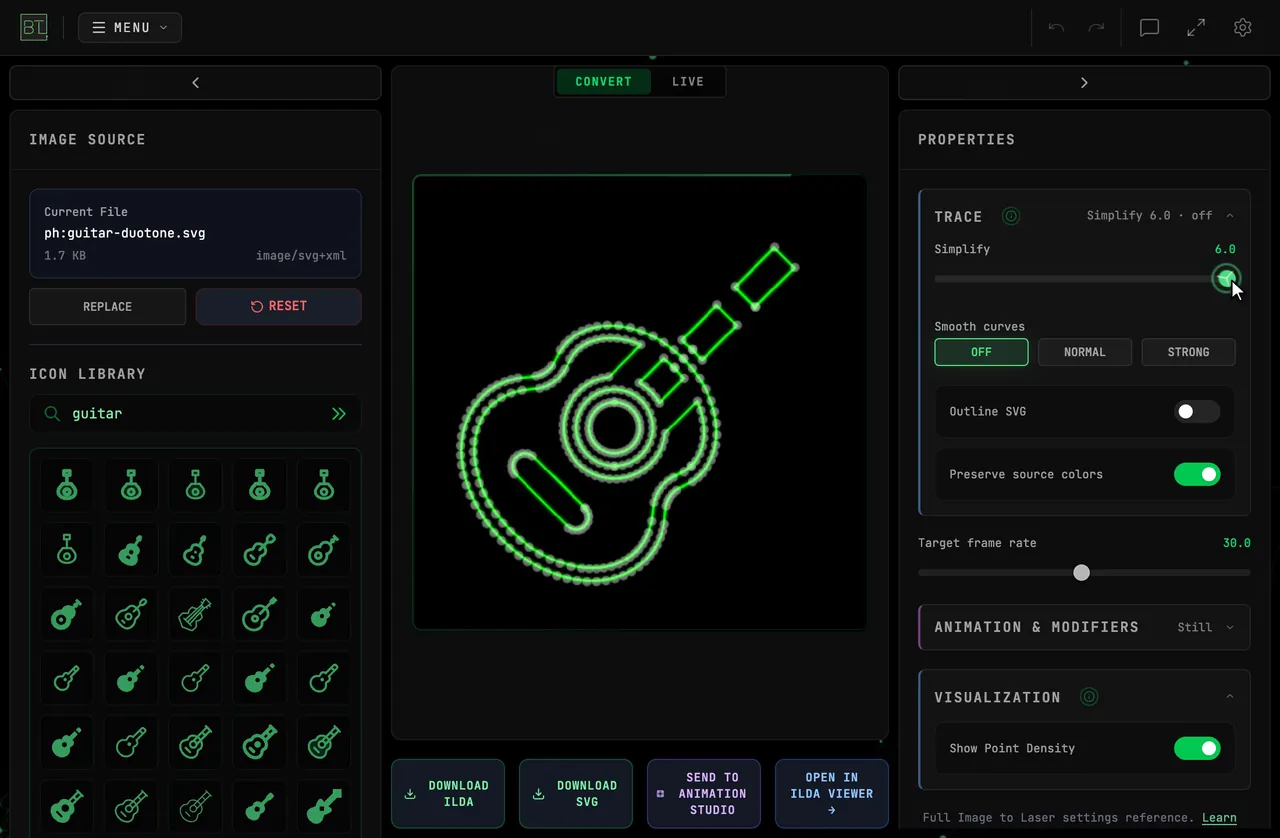Viewport: 1280px width, 838px height.
Task: Click Open in ILDA Viewer
Action: click(x=832, y=794)
